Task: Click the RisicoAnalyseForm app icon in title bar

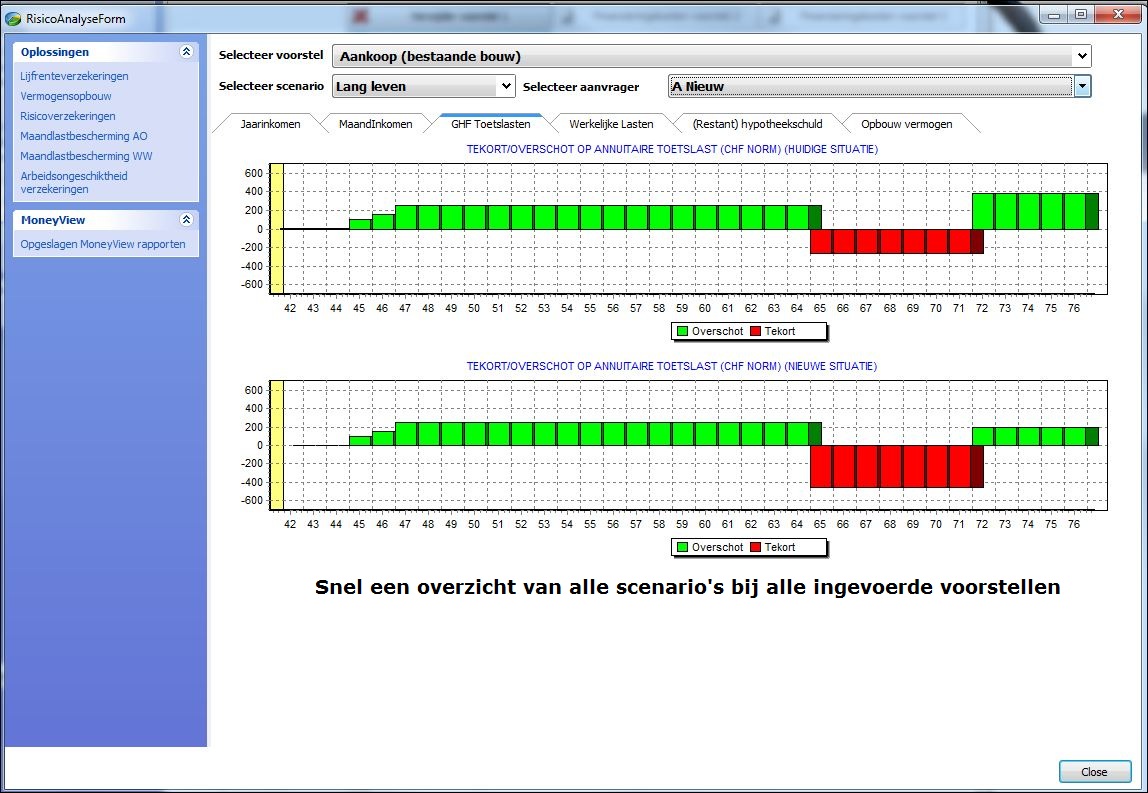Action: [13, 17]
